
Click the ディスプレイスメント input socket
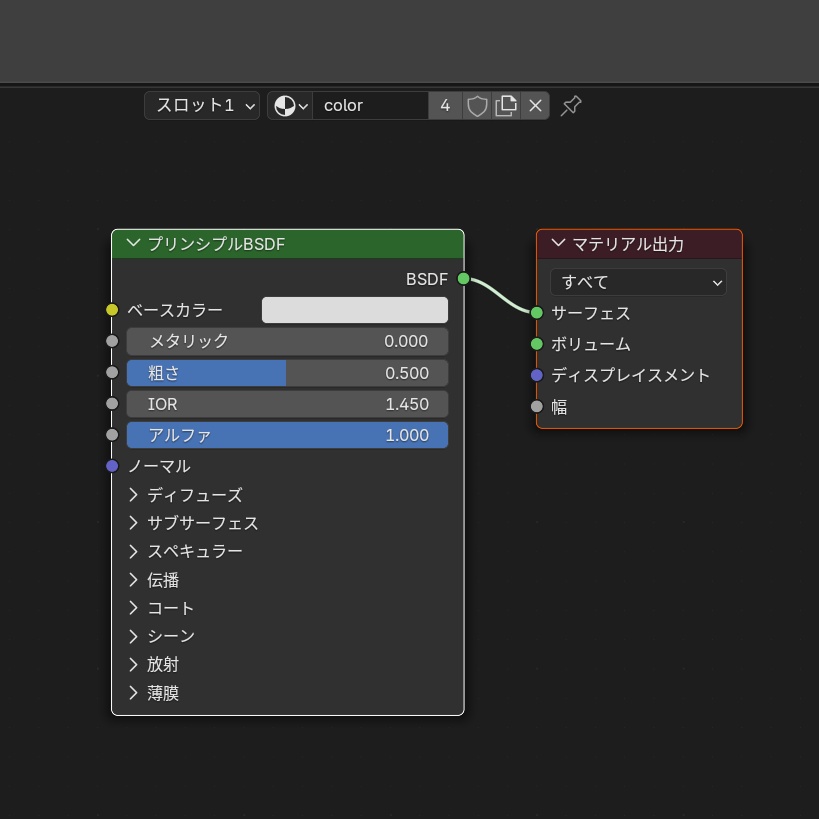tap(537, 375)
